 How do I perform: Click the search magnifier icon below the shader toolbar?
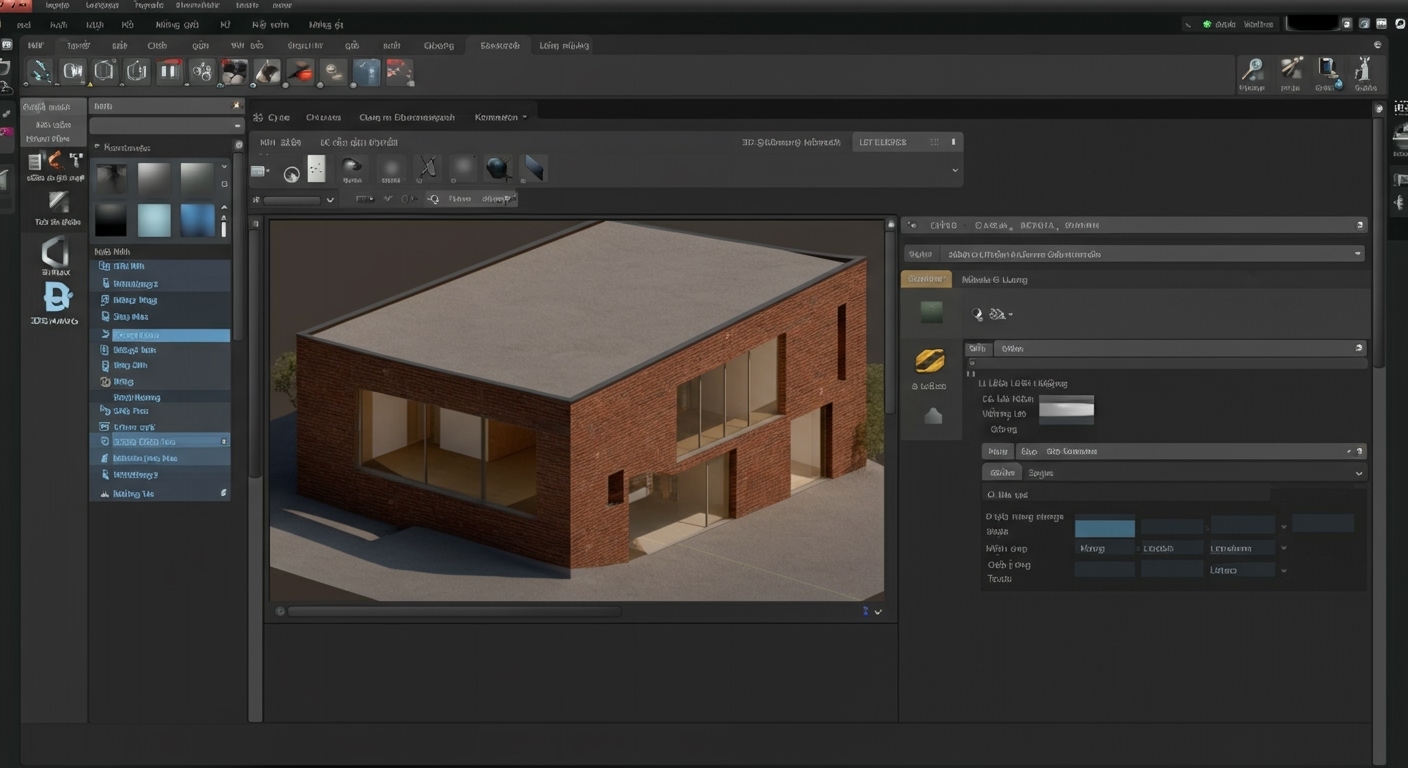(x=433, y=198)
